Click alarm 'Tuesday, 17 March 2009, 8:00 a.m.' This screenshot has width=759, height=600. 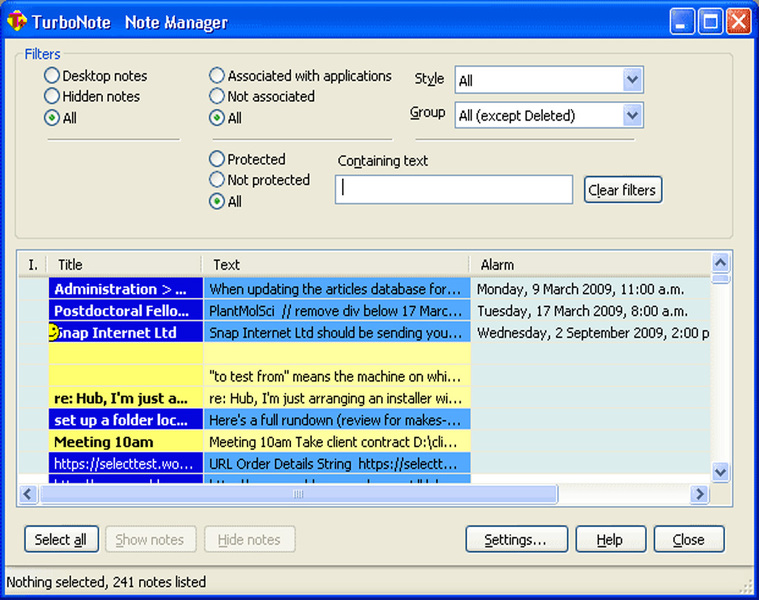(582, 311)
